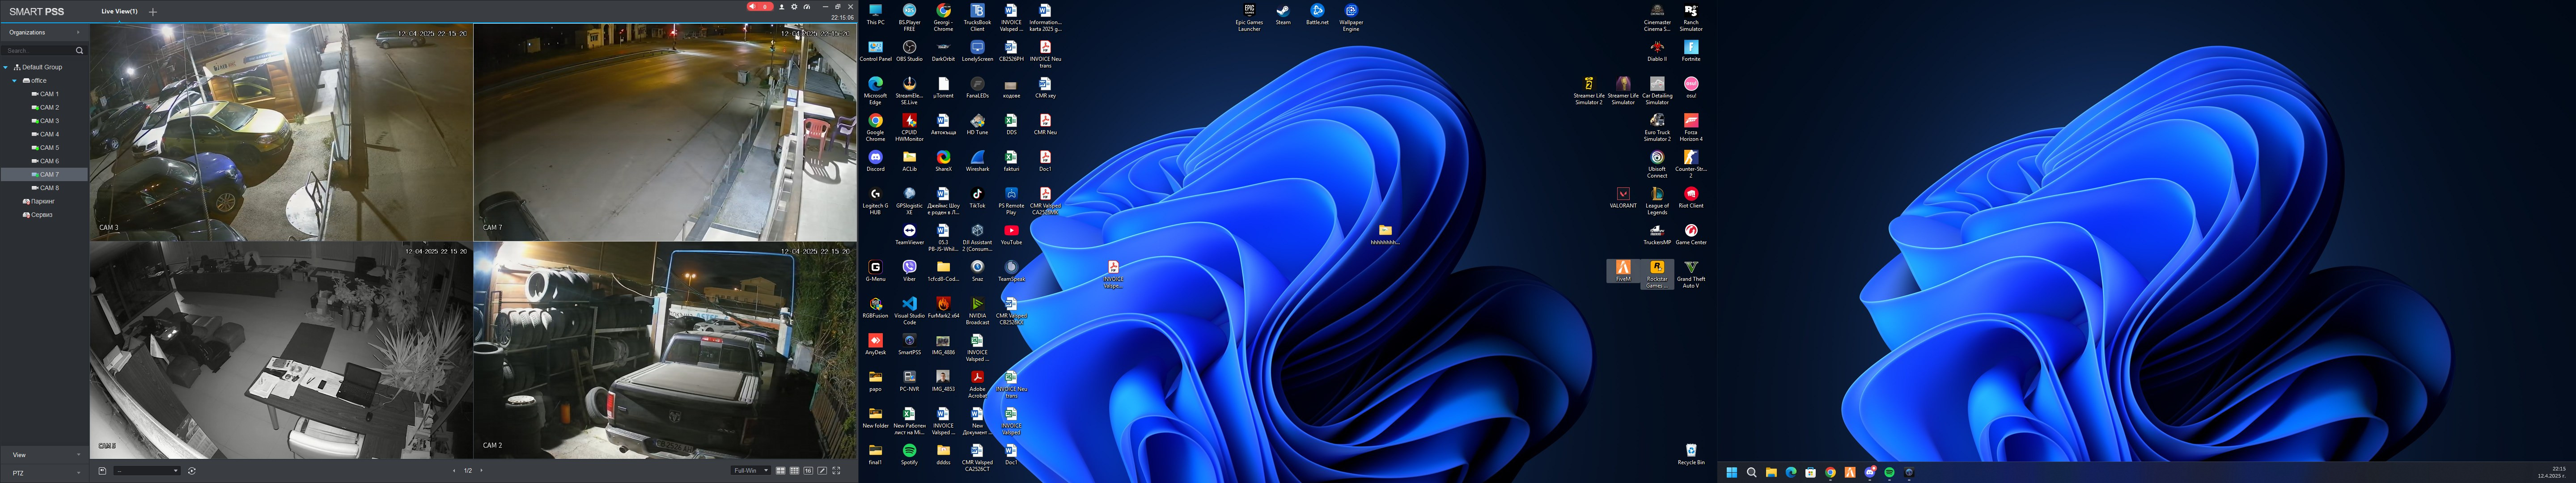Screen dimensions: 2576x483
Task: Open Discord from the taskbar
Action: click(x=1869, y=472)
